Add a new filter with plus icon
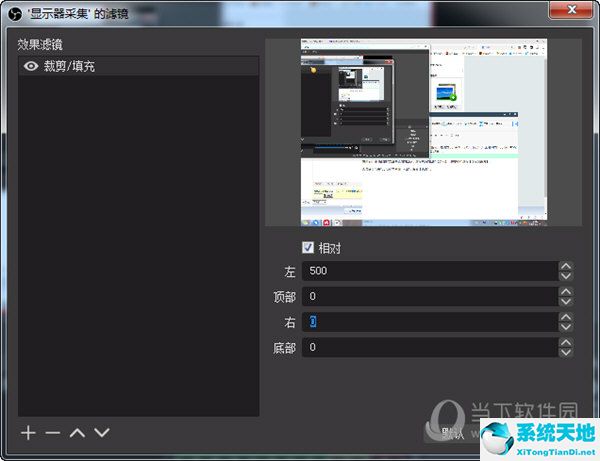The width and height of the screenshot is (600, 461). tap(28, 433)
